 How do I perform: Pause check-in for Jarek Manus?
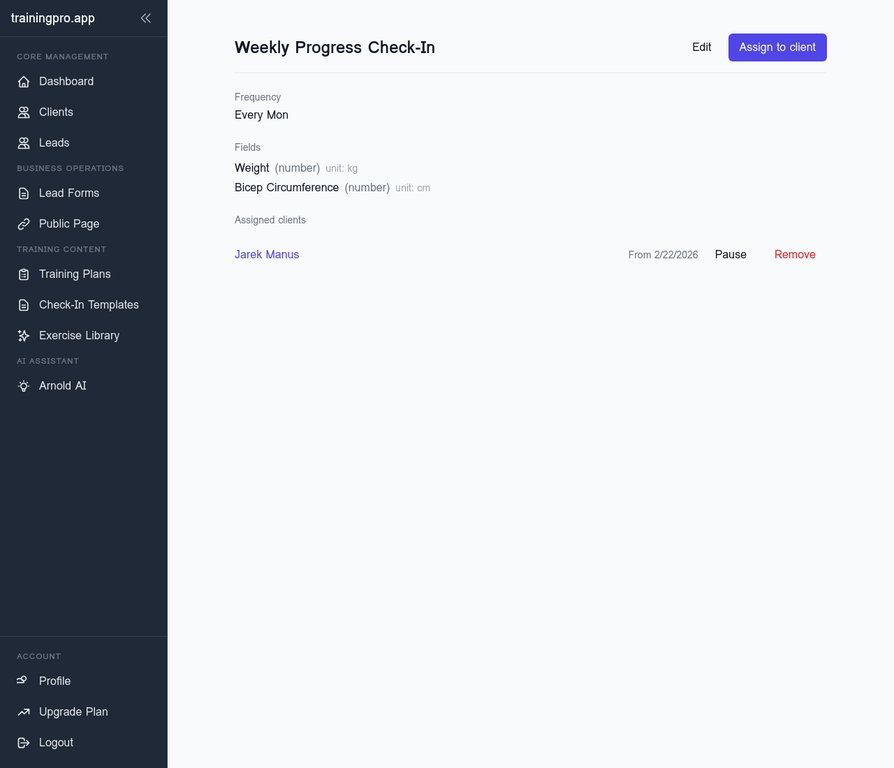pyautogui.click(x=730, y=254)
